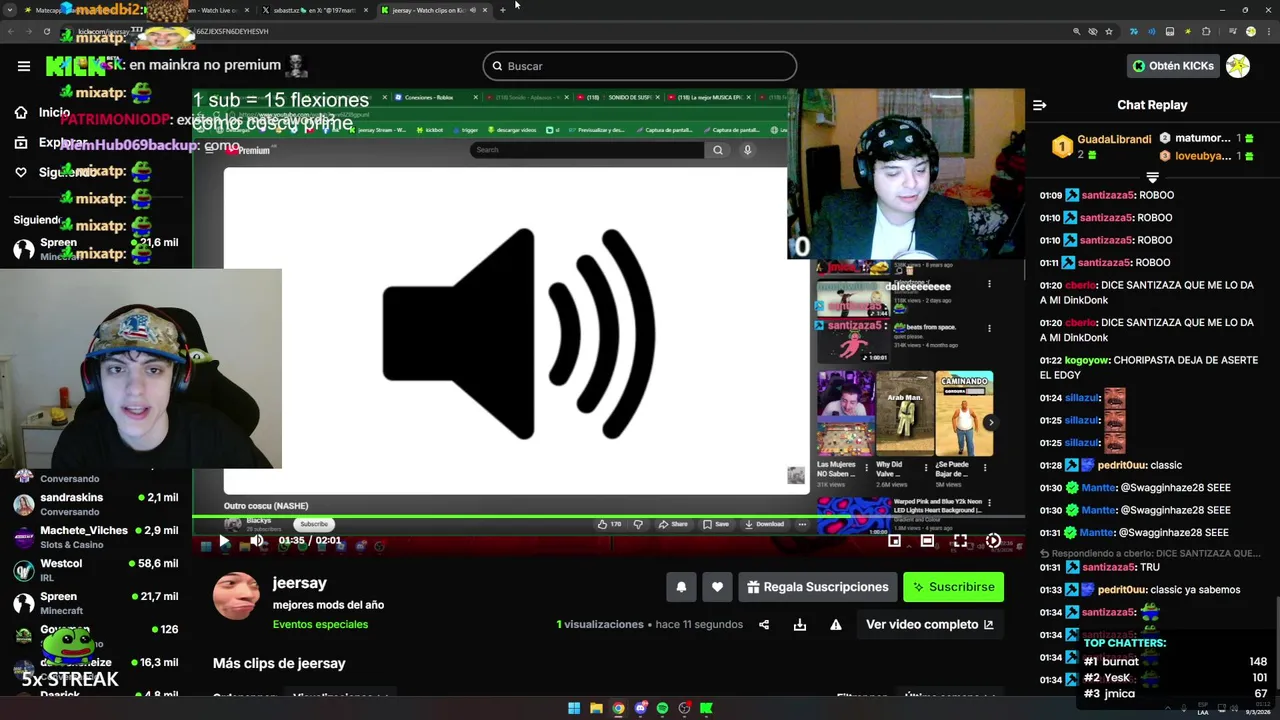Open the Siguiendo heart icon in the sidebar

(21, 172)
